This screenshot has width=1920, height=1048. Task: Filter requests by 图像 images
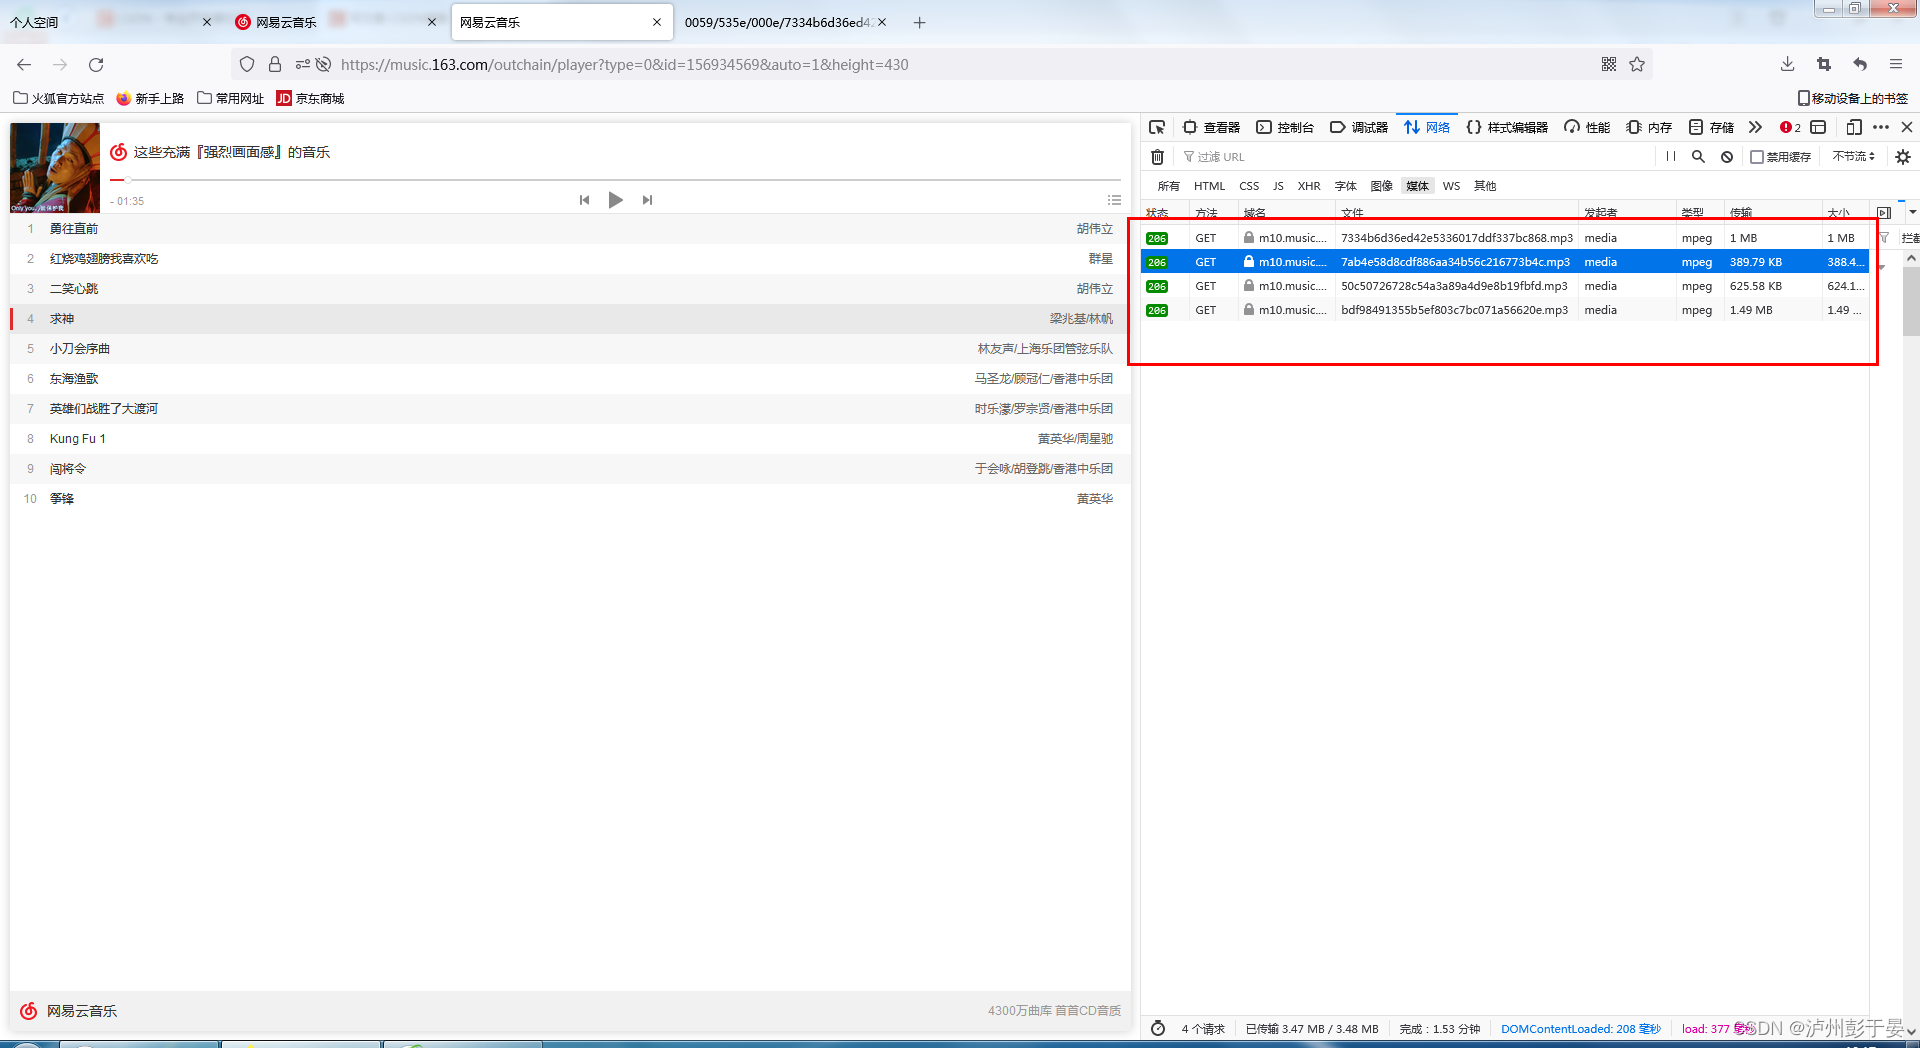[1382, 186]
